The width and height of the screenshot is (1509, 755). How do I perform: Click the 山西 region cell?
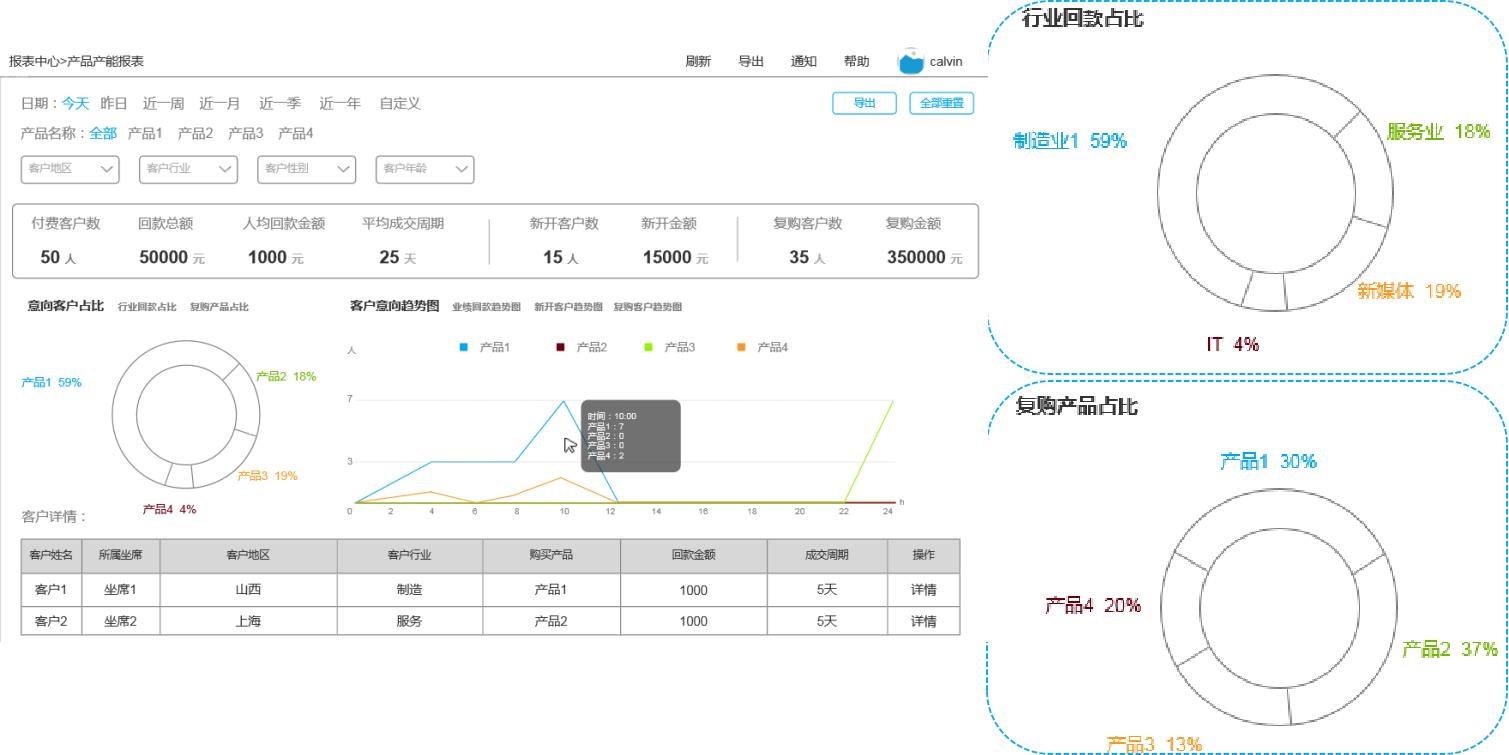[x=248, y=590]
